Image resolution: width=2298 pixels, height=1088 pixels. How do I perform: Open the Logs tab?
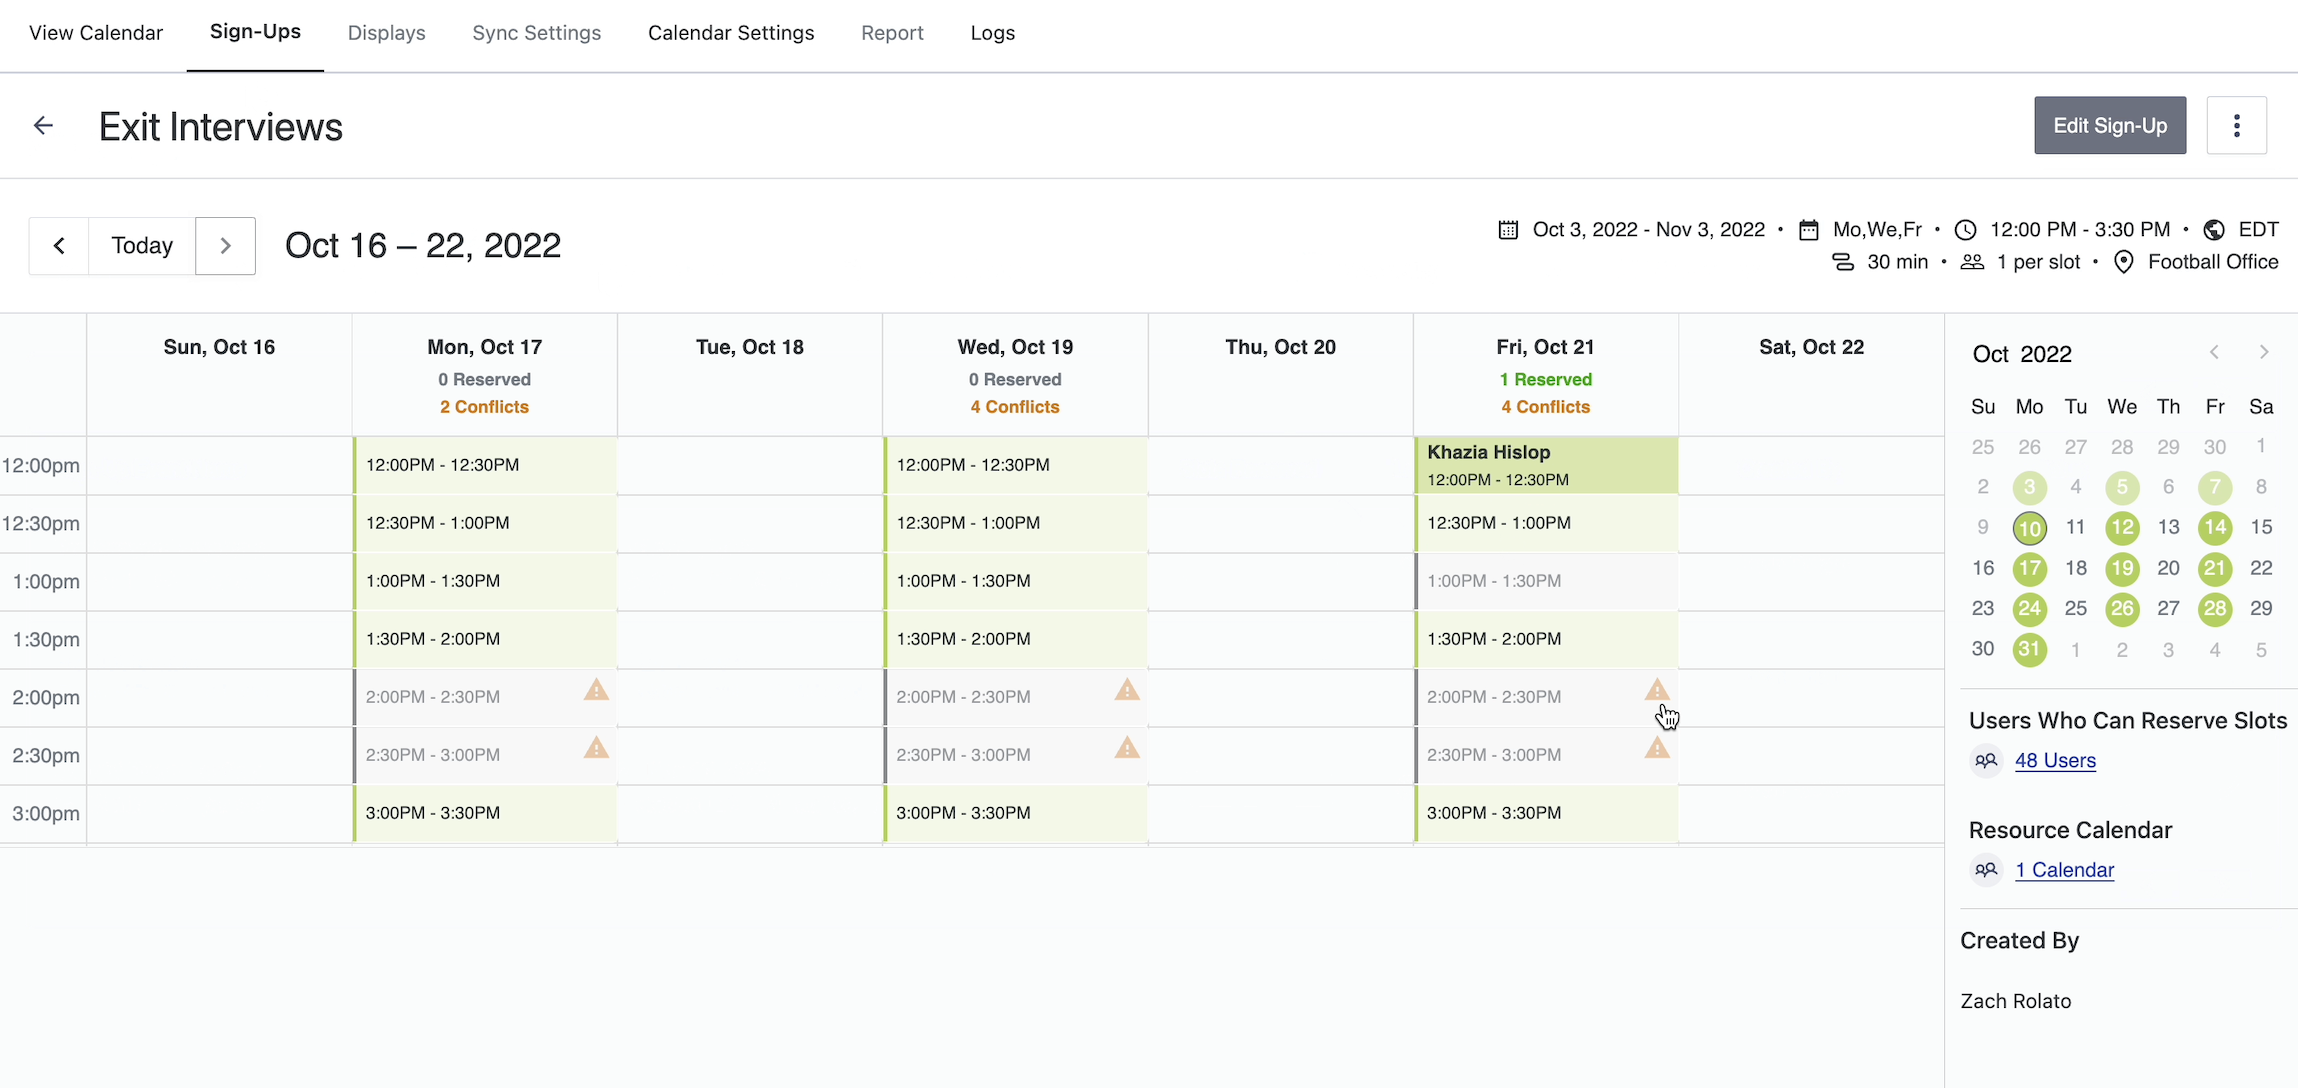pos(992,33)
